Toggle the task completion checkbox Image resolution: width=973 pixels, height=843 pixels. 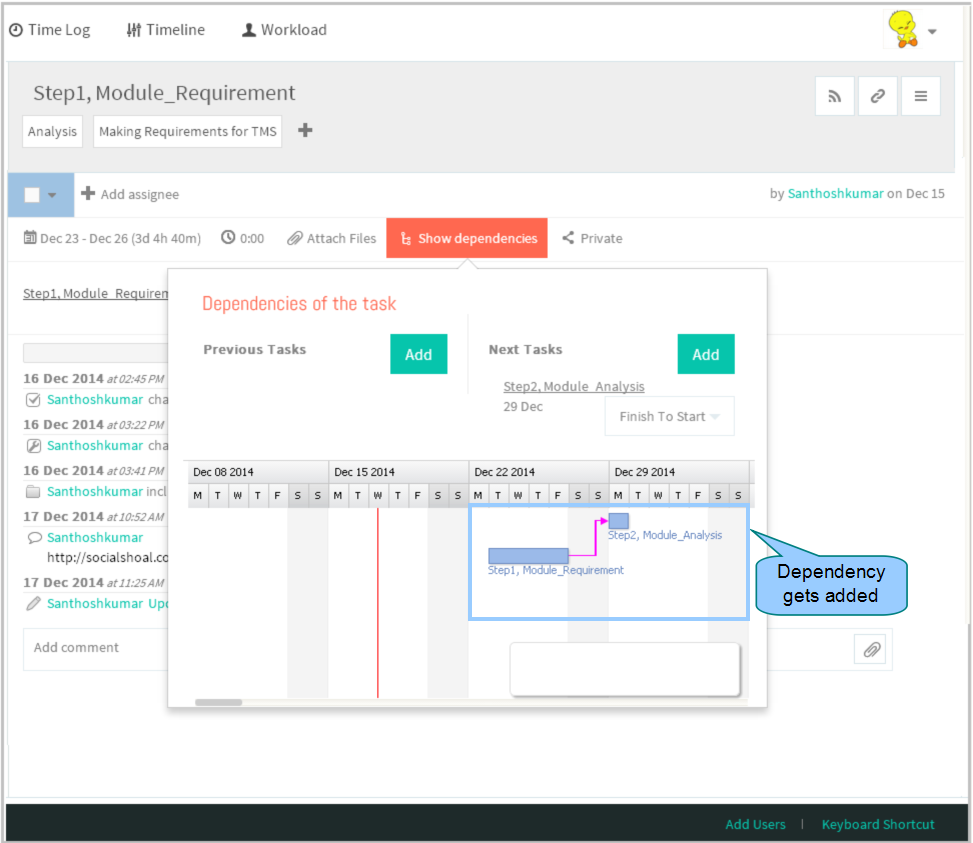pos(32,195)
